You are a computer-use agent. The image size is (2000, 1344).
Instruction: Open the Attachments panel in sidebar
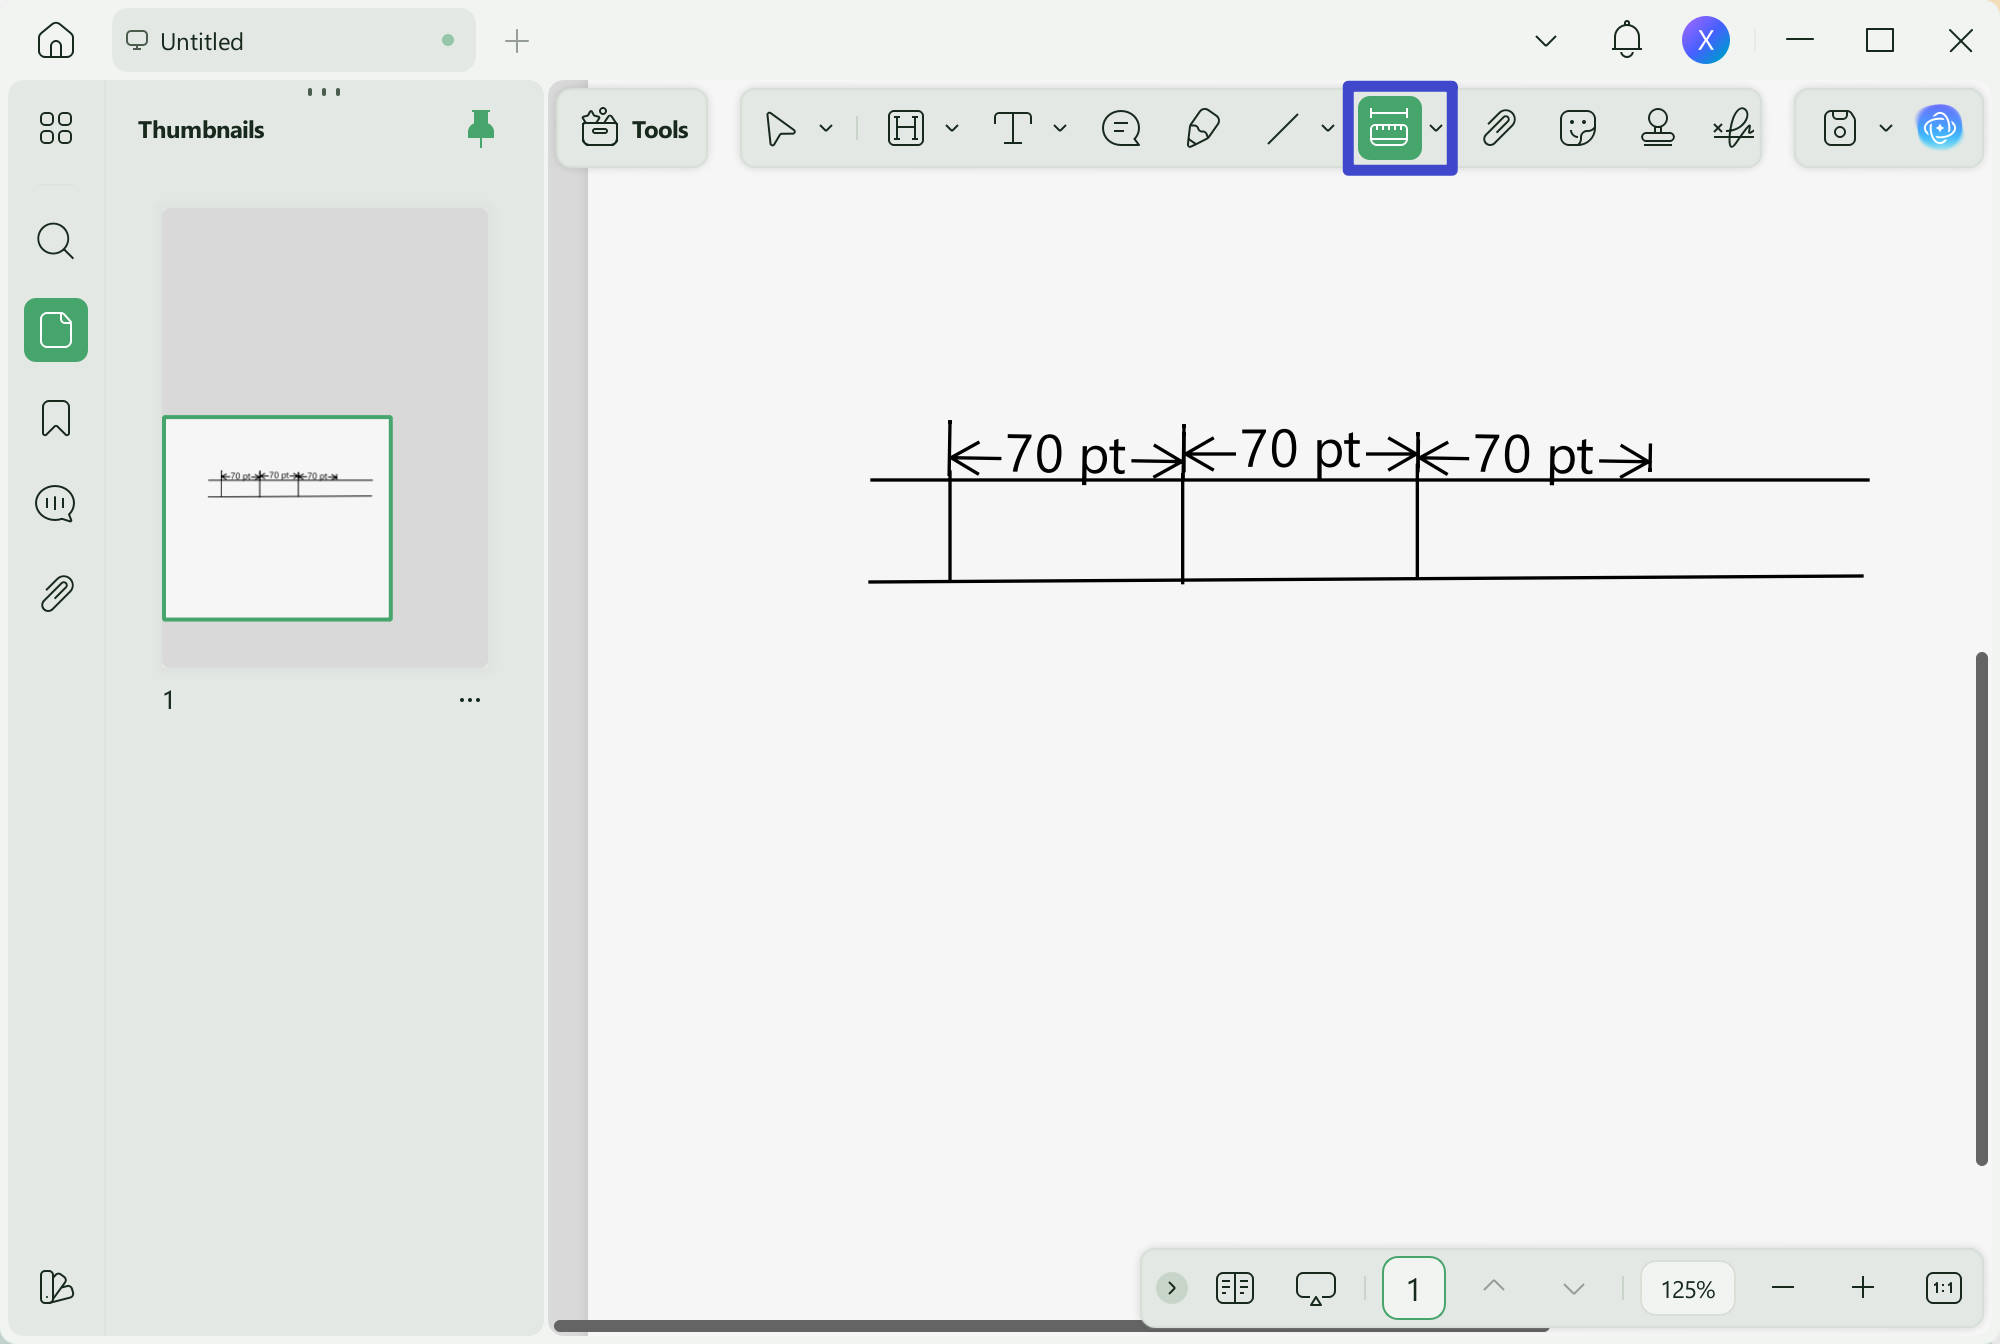[56, 593]
